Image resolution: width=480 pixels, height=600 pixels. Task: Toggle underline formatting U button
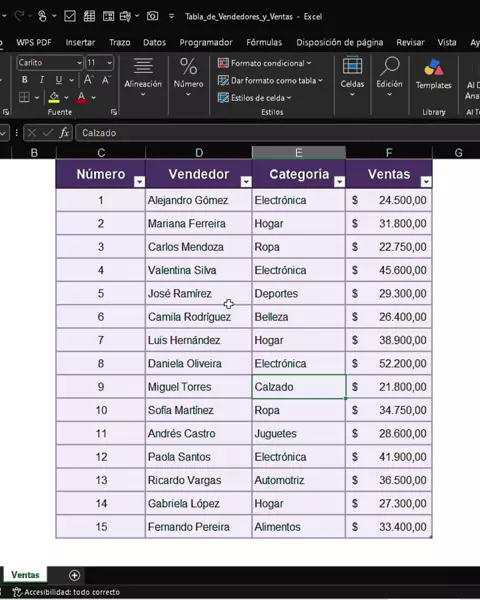coord(59,80)
